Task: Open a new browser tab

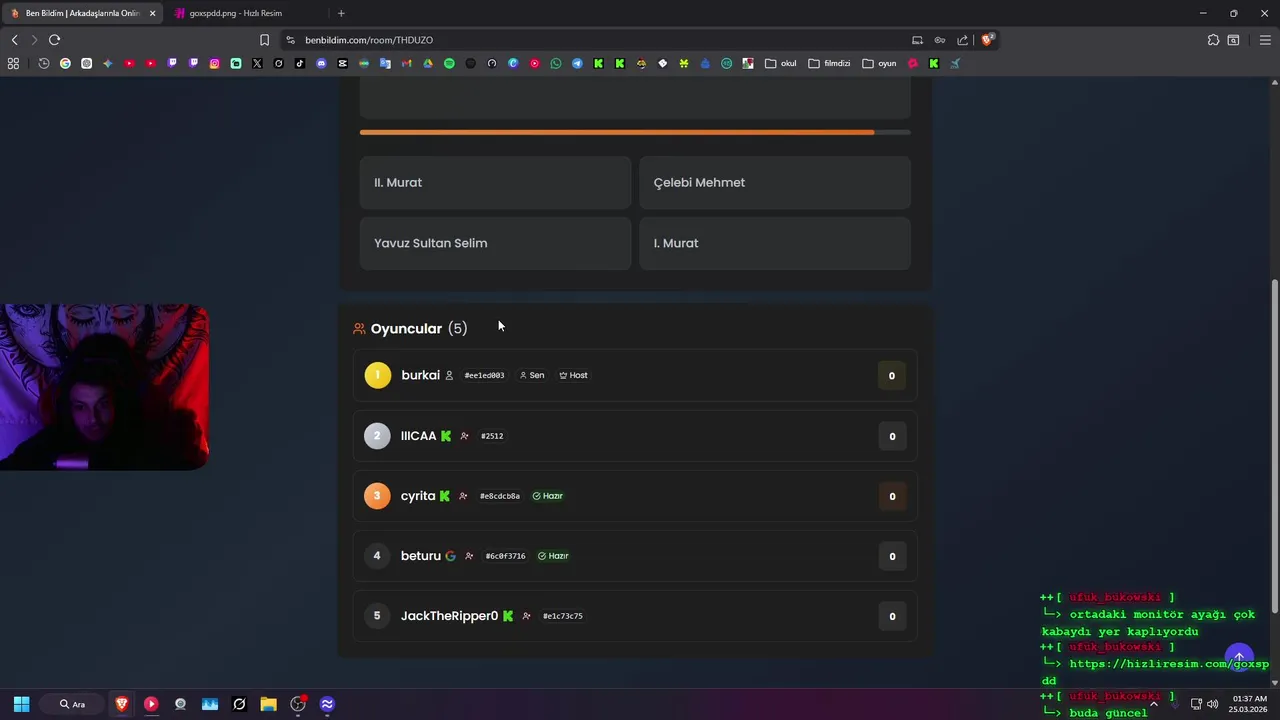Action: click(341, 13)
